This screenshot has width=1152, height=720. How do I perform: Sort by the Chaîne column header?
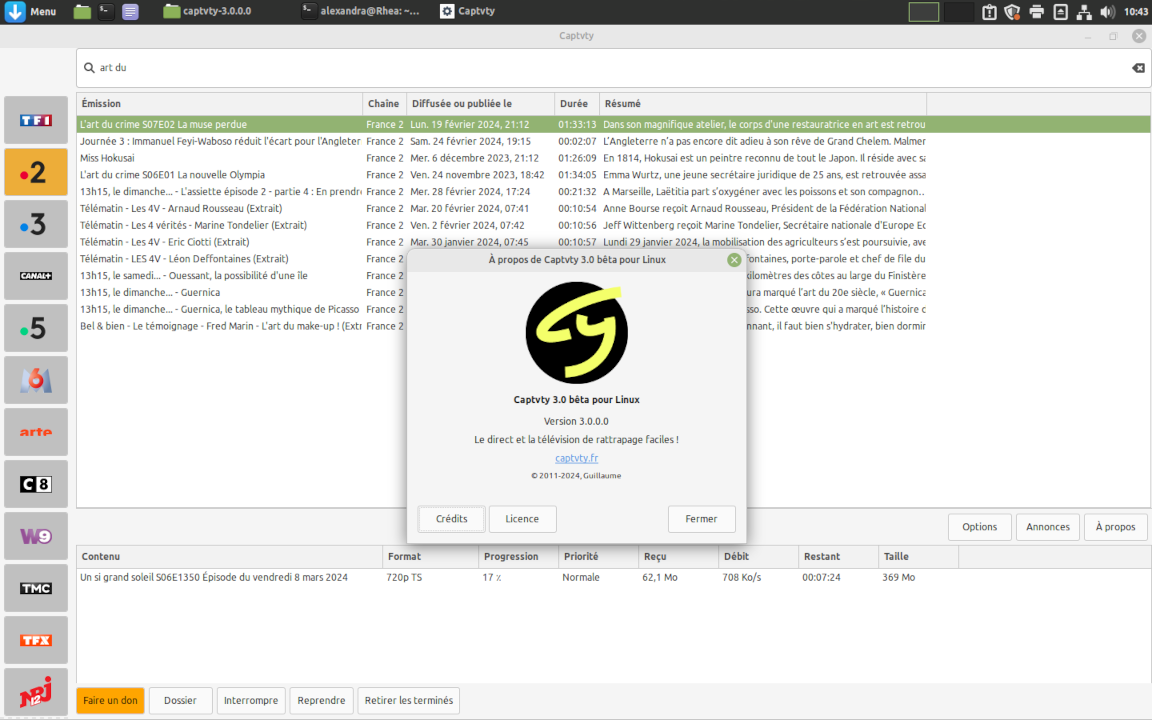tap(384, 104)
